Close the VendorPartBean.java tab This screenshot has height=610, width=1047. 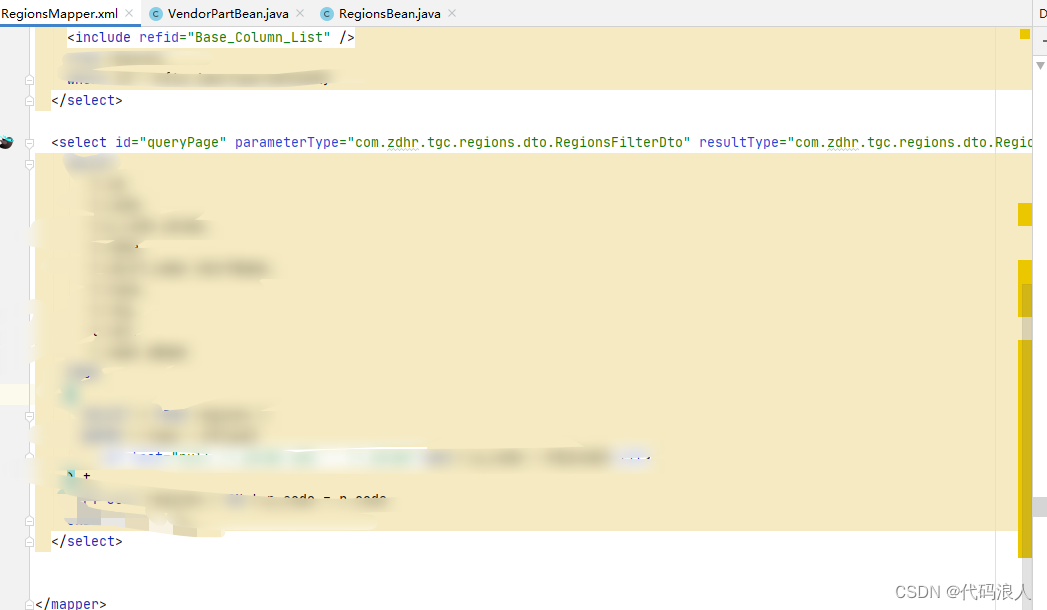tap(300, 13)
